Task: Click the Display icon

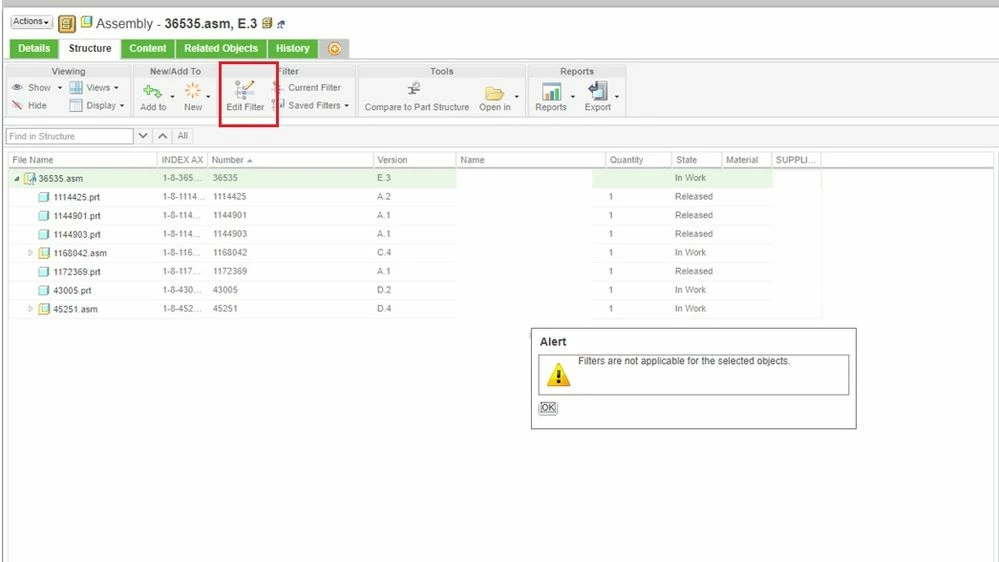Action: click(76, 105)
